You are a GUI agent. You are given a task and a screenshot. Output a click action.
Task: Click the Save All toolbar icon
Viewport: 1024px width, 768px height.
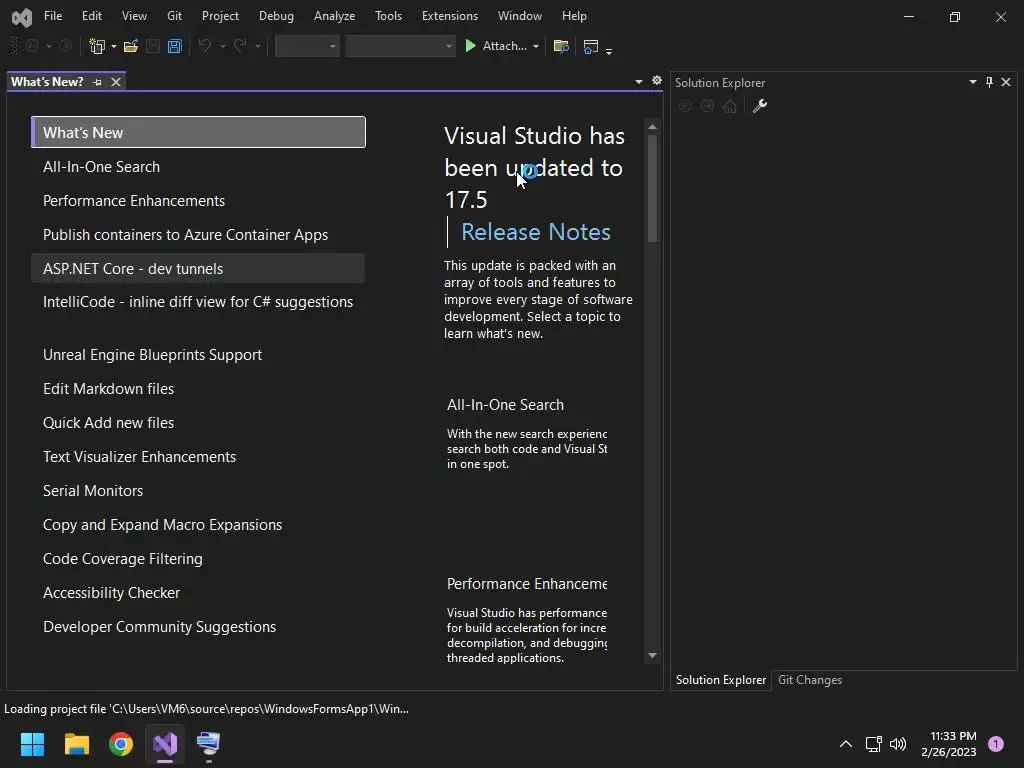coord(174,46)
